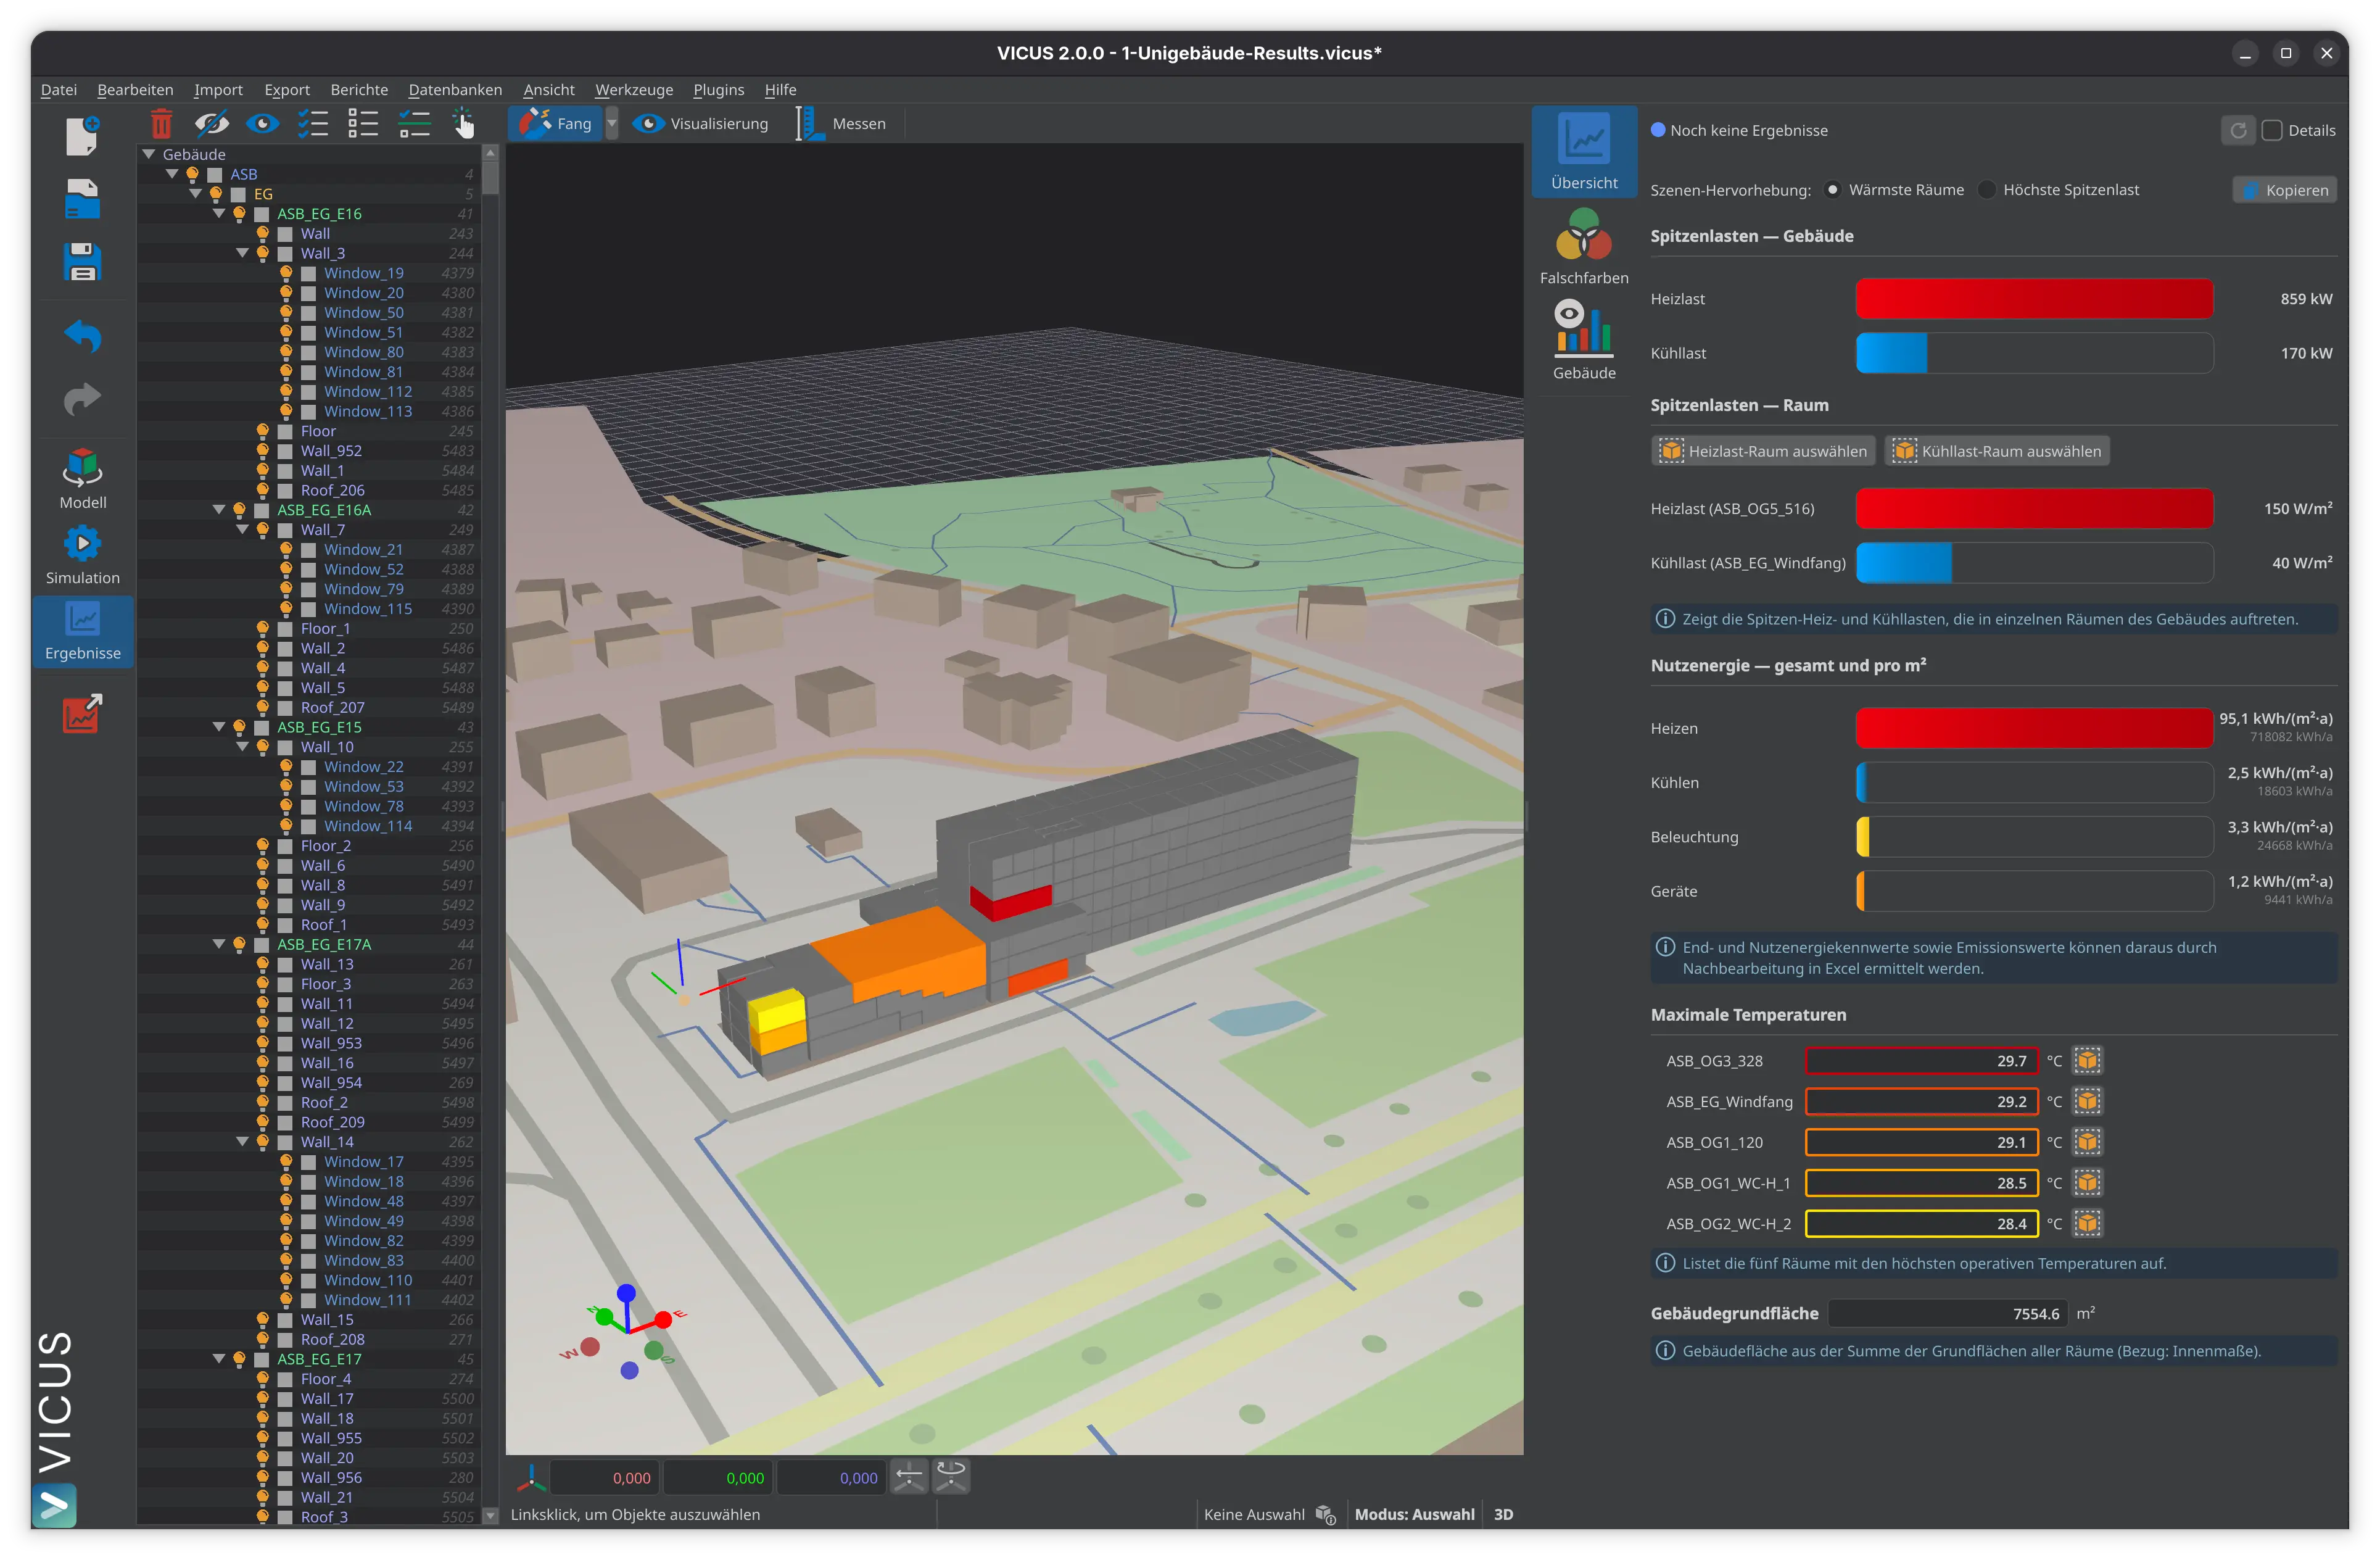Toggle lightbulb visibility of Window_19
This screenshot has height=1560, width=2380.
[x=286, y=273]
